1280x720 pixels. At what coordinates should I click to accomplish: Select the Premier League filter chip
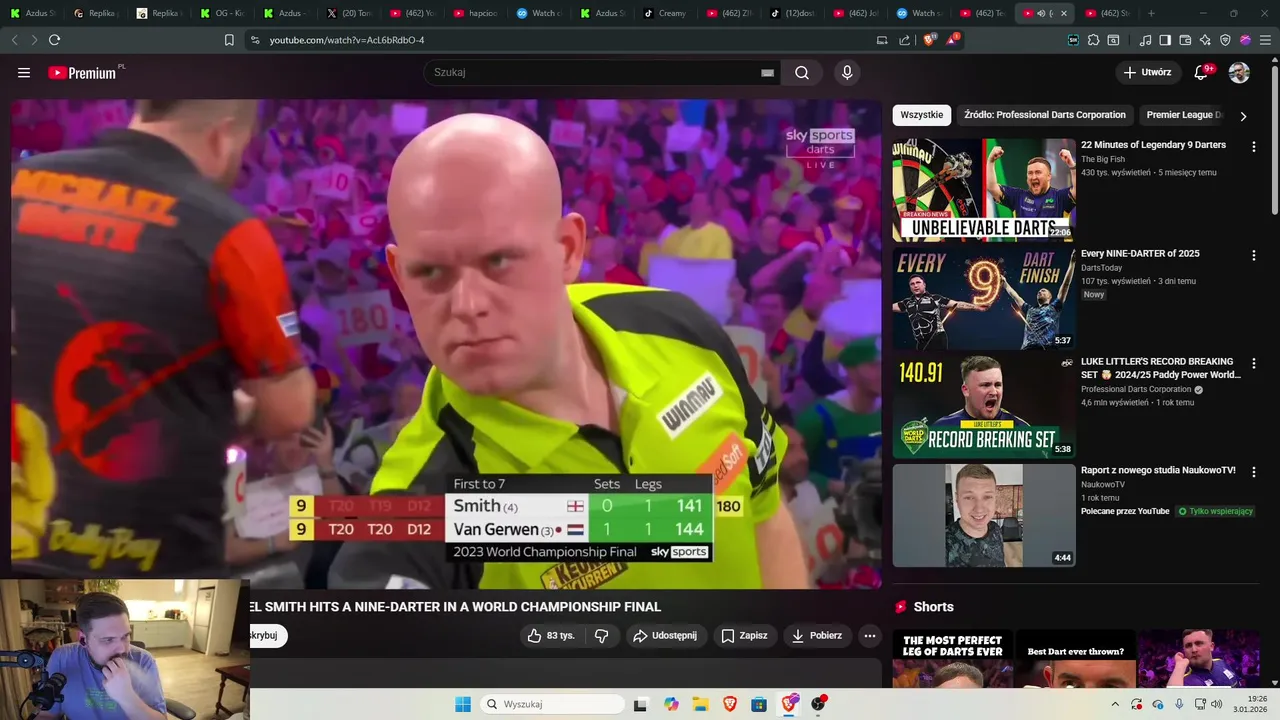(1184, 115)
